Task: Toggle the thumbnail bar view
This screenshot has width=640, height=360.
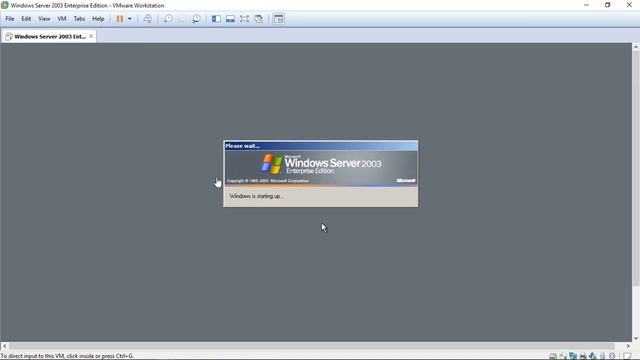Action: (230, 19)
